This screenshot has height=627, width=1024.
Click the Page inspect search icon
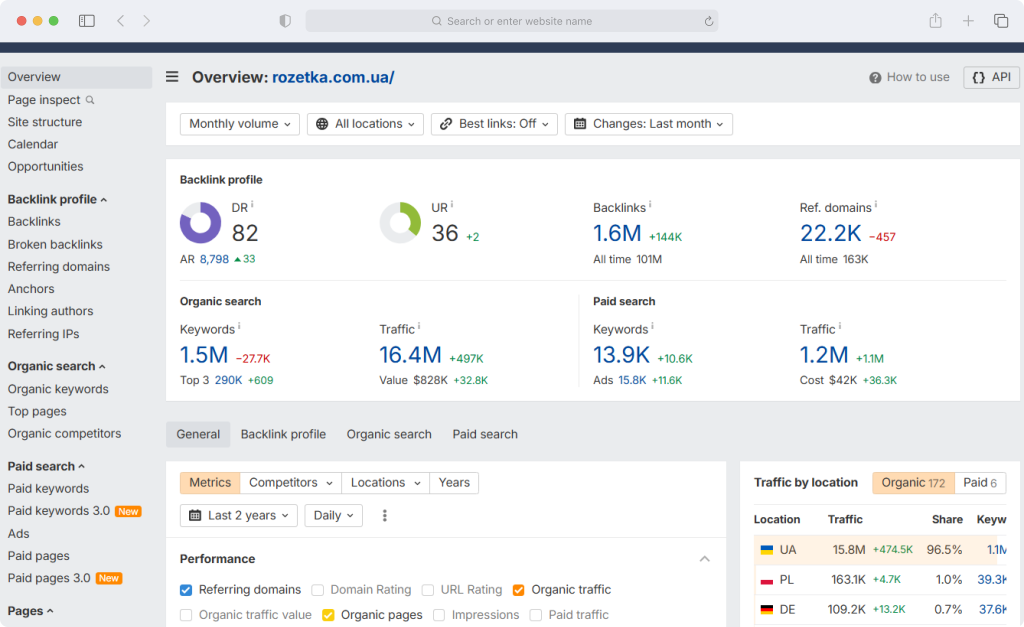(90, 100)
